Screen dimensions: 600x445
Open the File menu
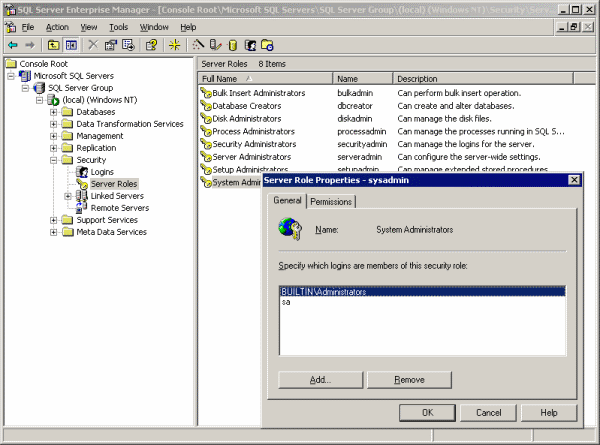tap(28, 27)
